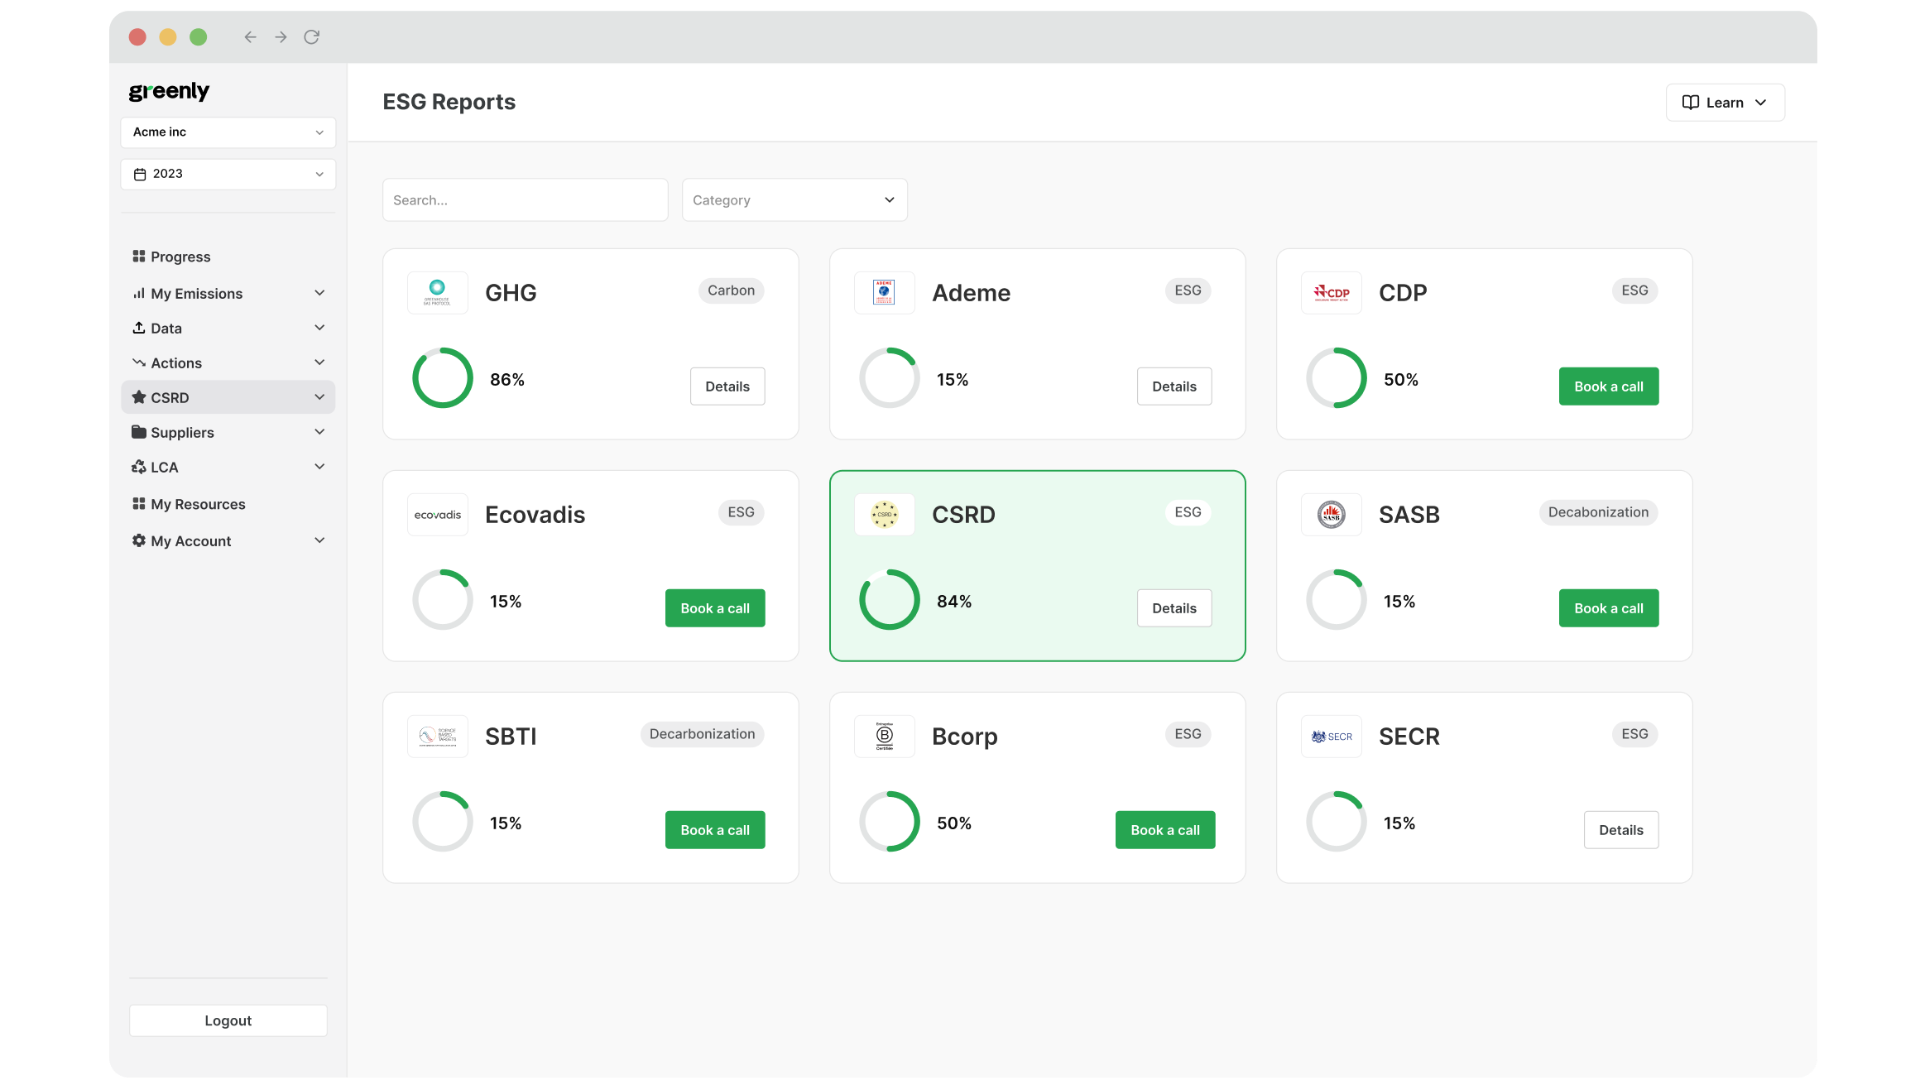Click the Bcorp logo
The height and width of the screenshot is (1080, 1920).
[x=884, y=737]
